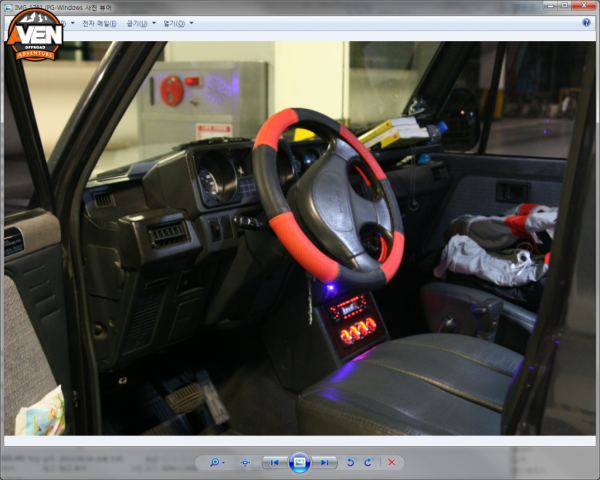Click the fit-to-window actual size icon
600x480 pixels.
[245, 462]
